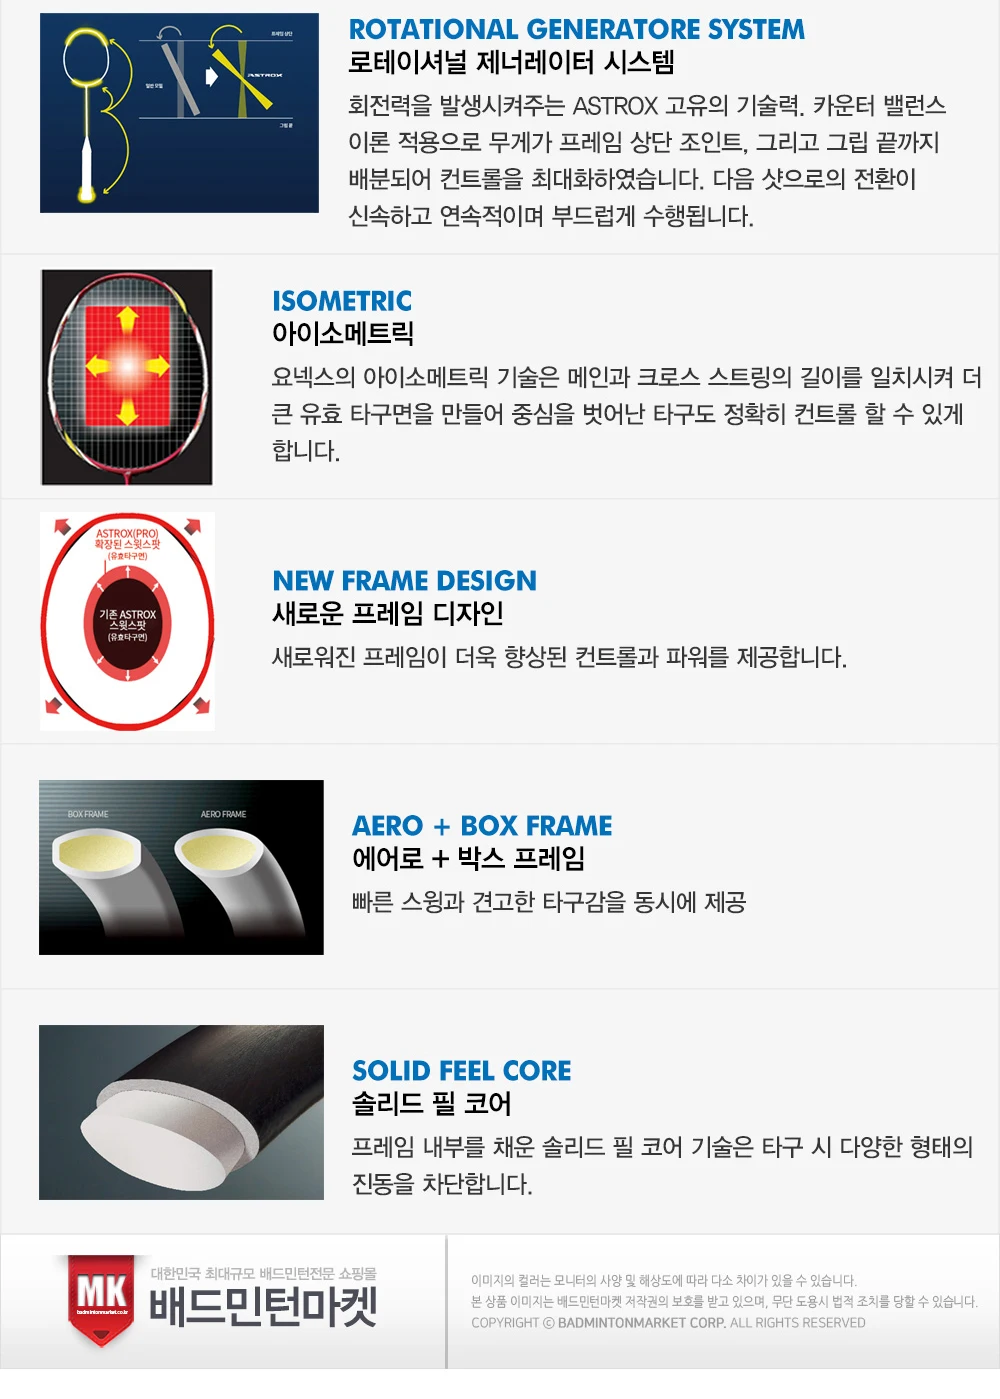
Task: Select the ROTATIONAL GENERATORE SYSTEM heading
Action: pos(576,30)
